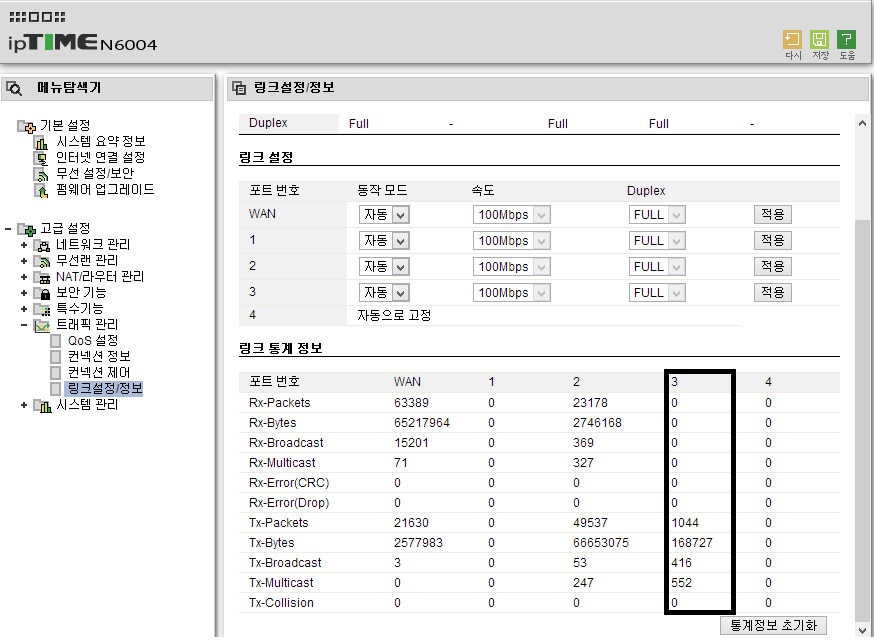
Task: Collapse the 트래픽 관리 tree node
Action: [23, 325]
